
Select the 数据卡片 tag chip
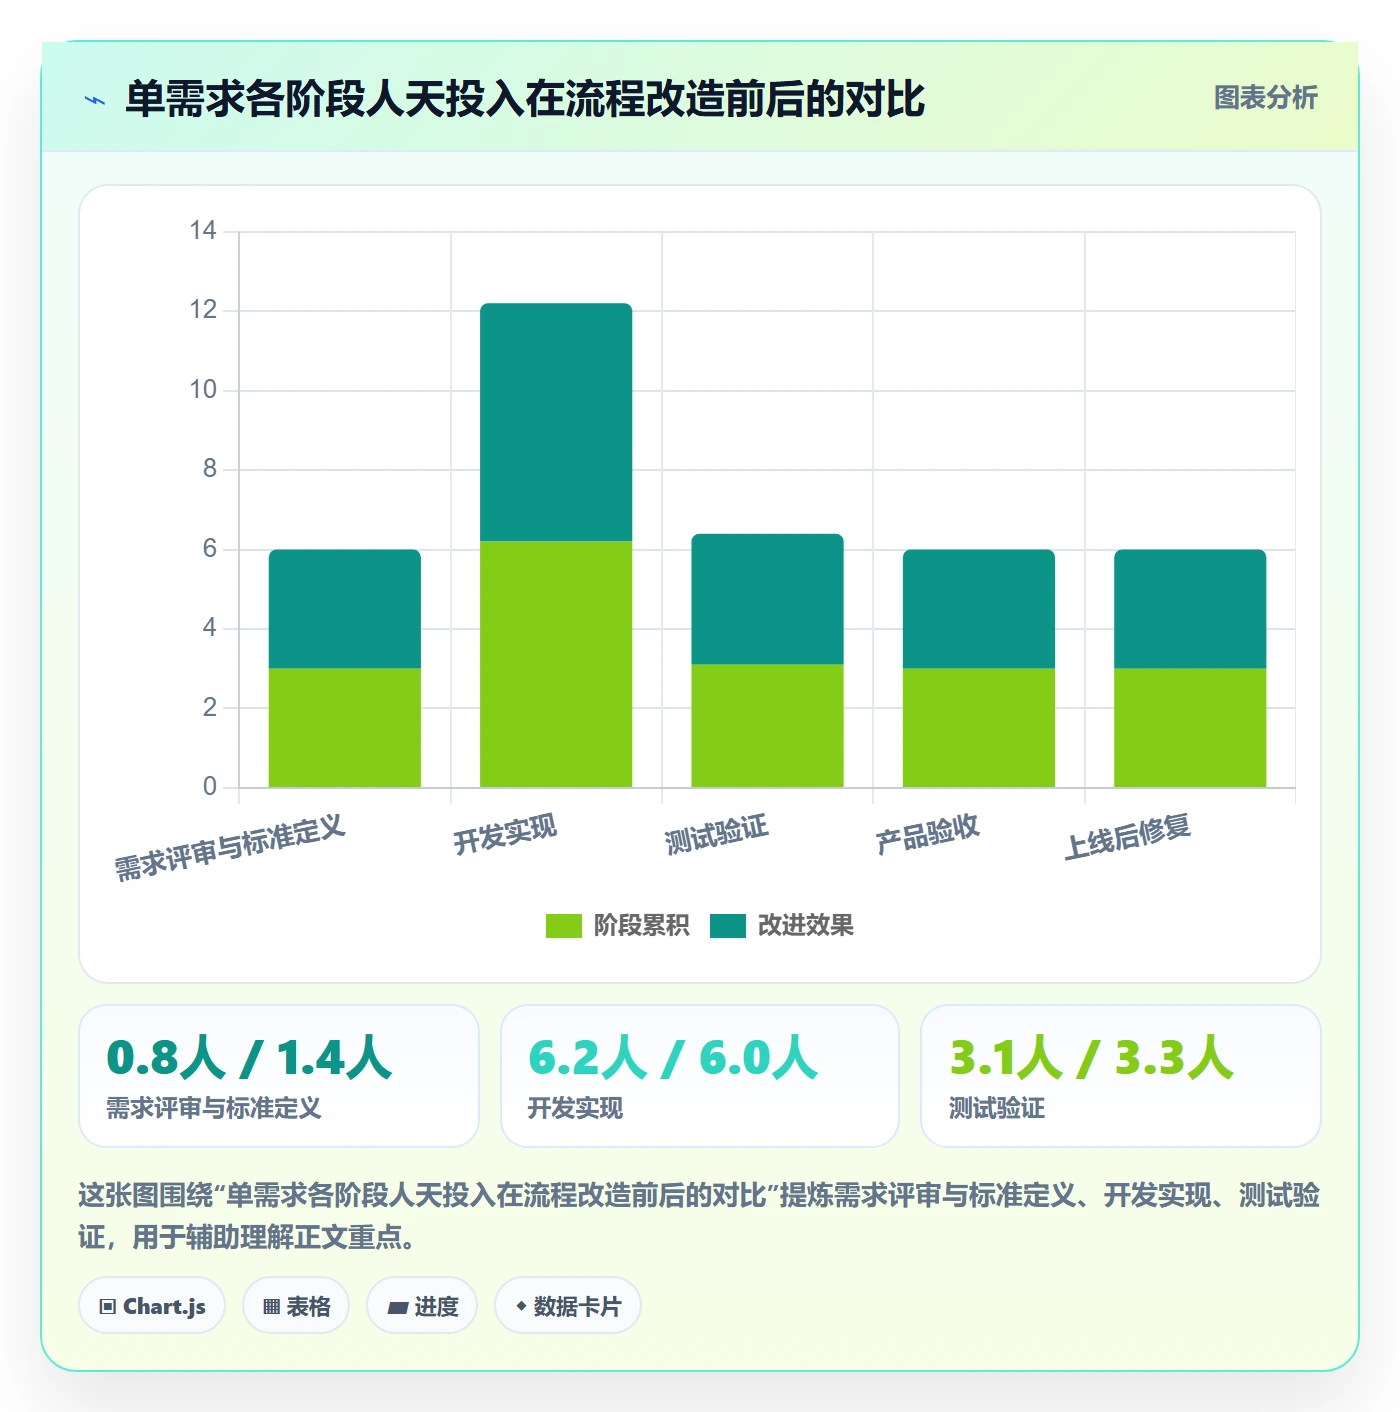click(x=568, y=1306)
